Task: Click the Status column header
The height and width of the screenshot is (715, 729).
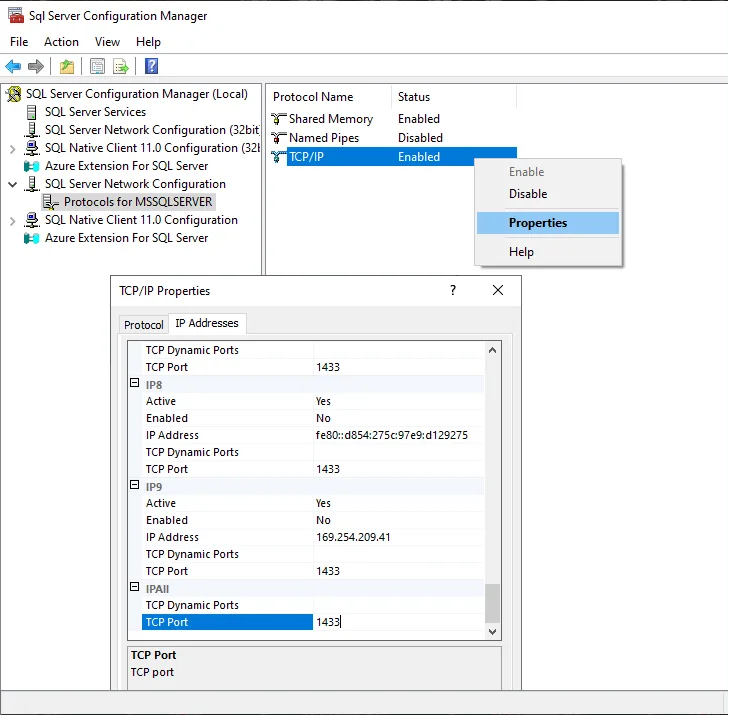Action: [454, 97]
